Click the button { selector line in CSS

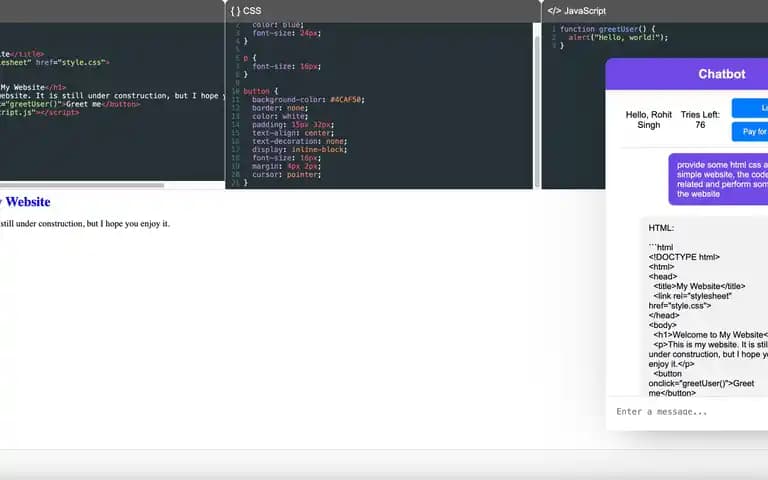point(261,91)
